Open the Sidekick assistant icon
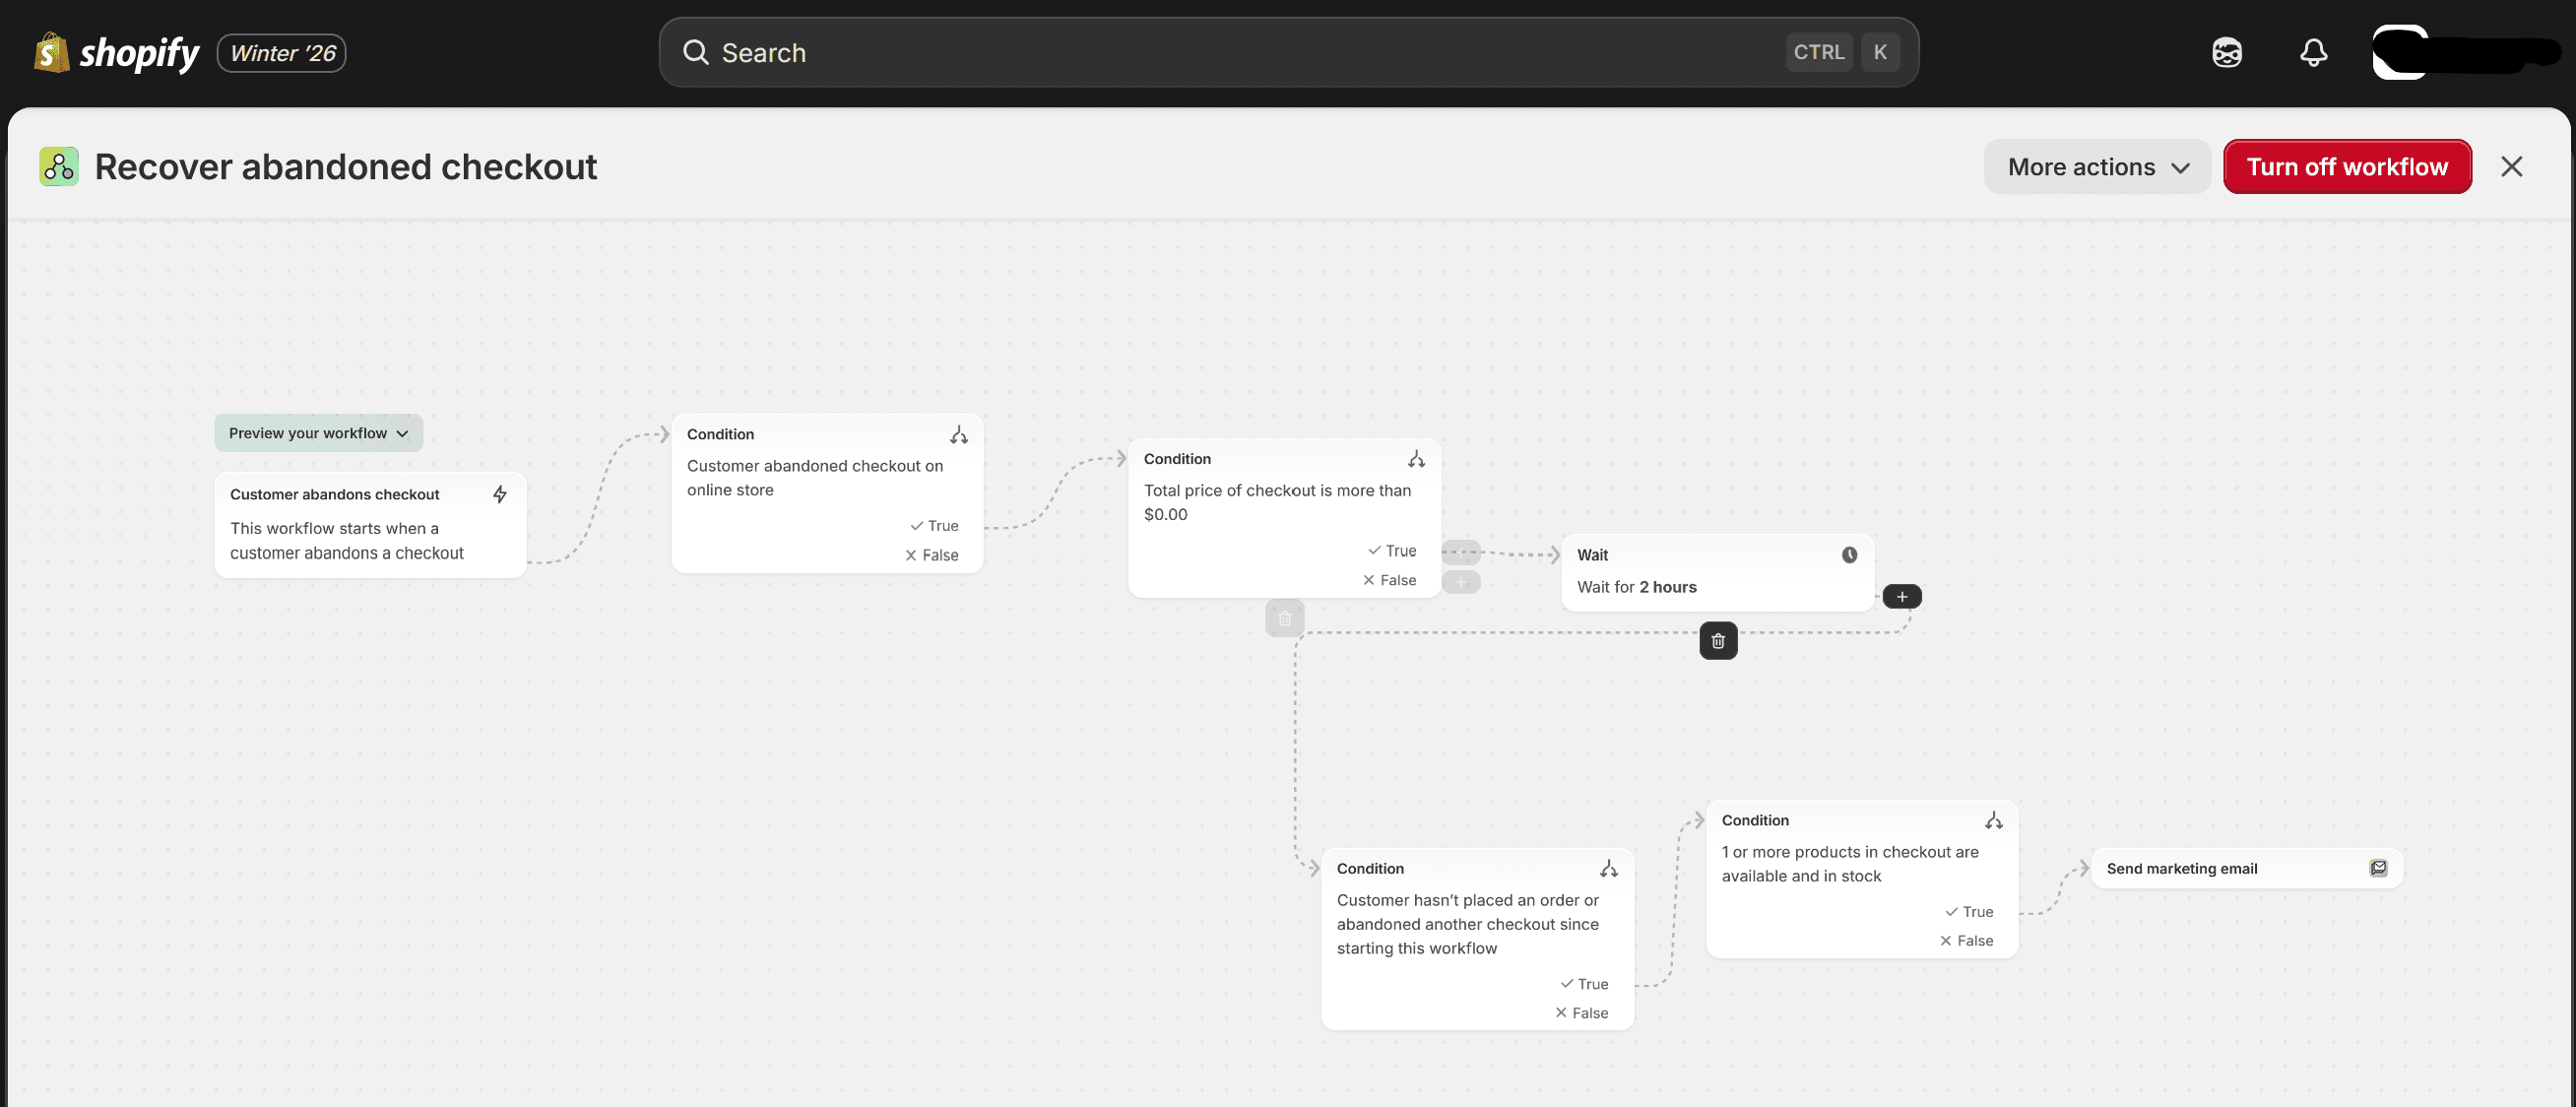The width and height of the screenshot is (2576, 1107). coord(2226,53)
